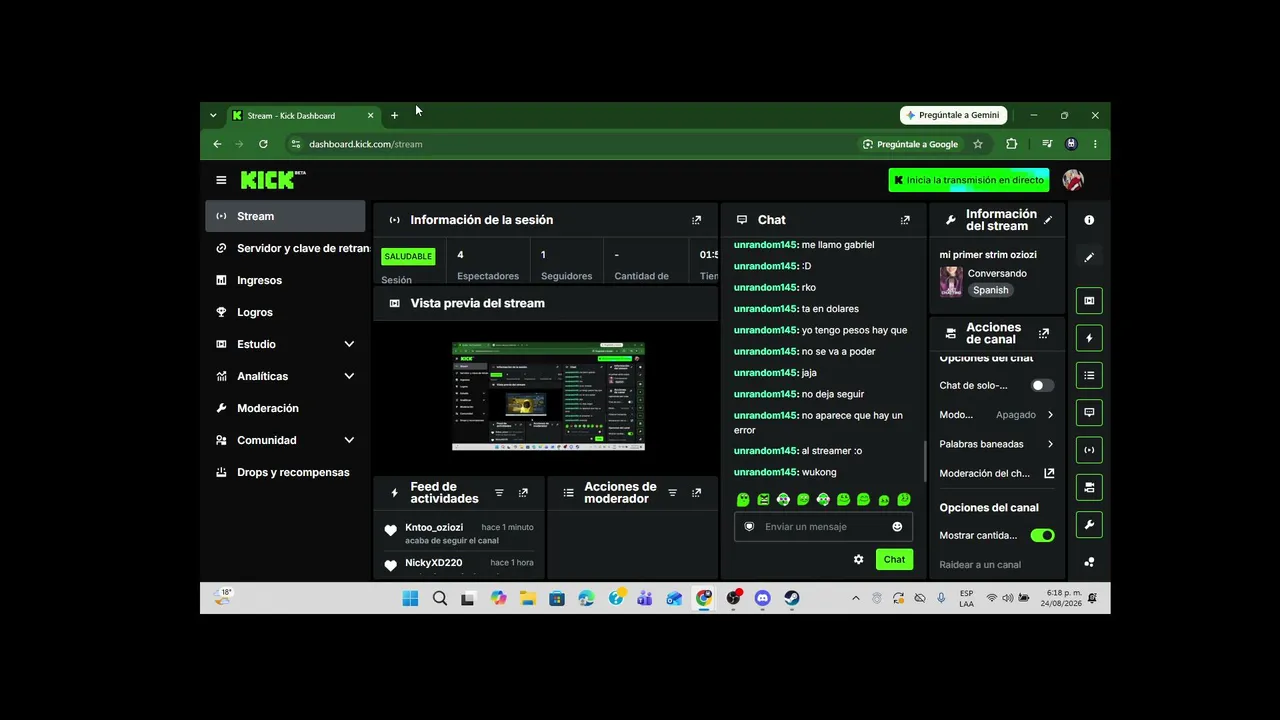The height and width of the screenshot is (720, 1280).
Task: Expand the Analíticas sidebar section
Action: [349, 376]
